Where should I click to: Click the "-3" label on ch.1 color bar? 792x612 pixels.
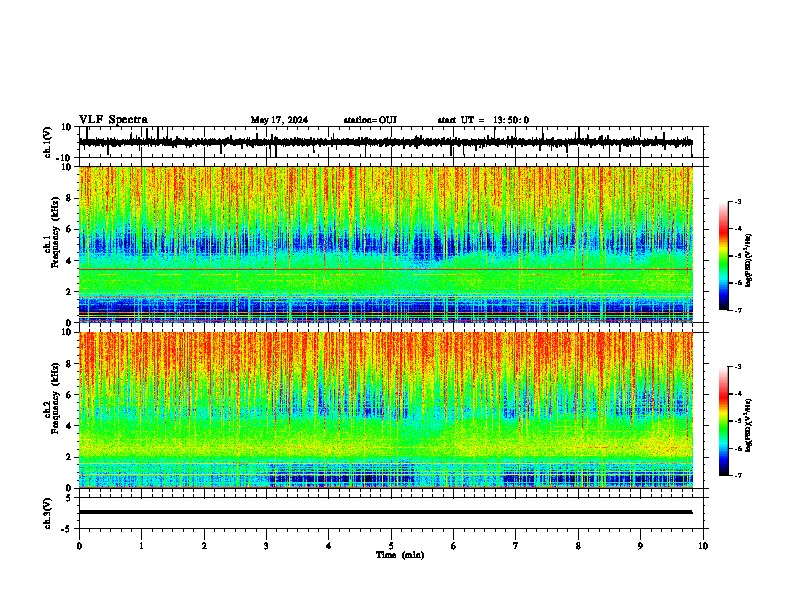coord(738,201)
